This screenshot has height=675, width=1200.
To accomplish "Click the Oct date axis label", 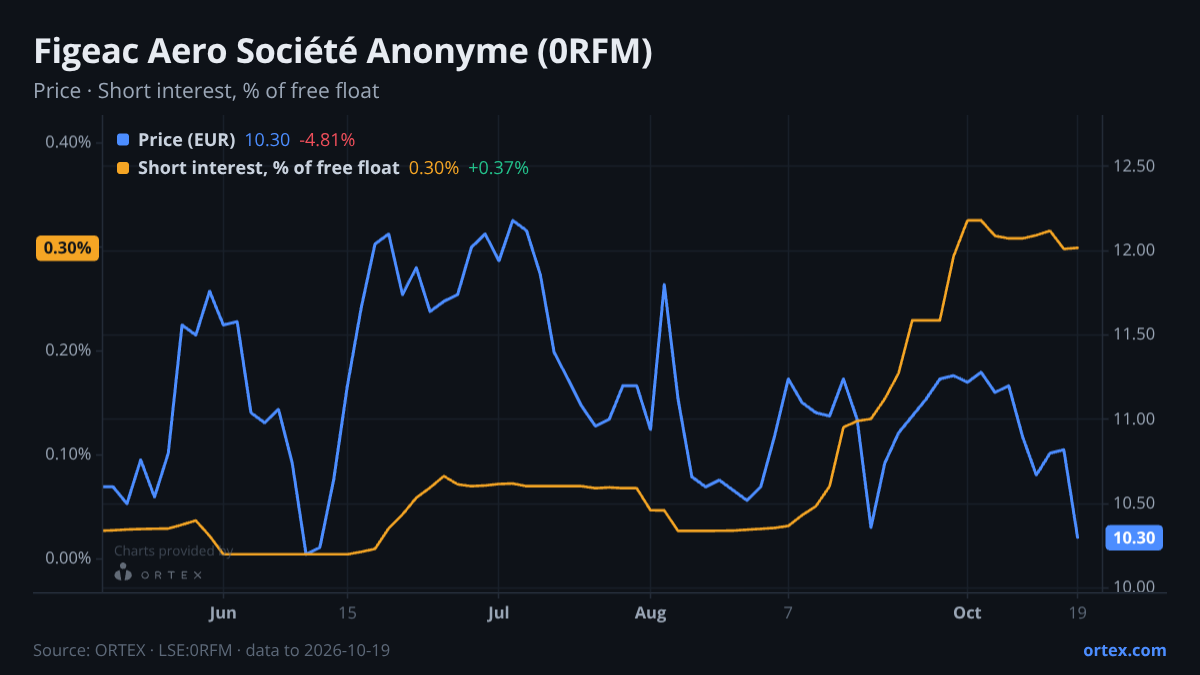I will [967, 612].
